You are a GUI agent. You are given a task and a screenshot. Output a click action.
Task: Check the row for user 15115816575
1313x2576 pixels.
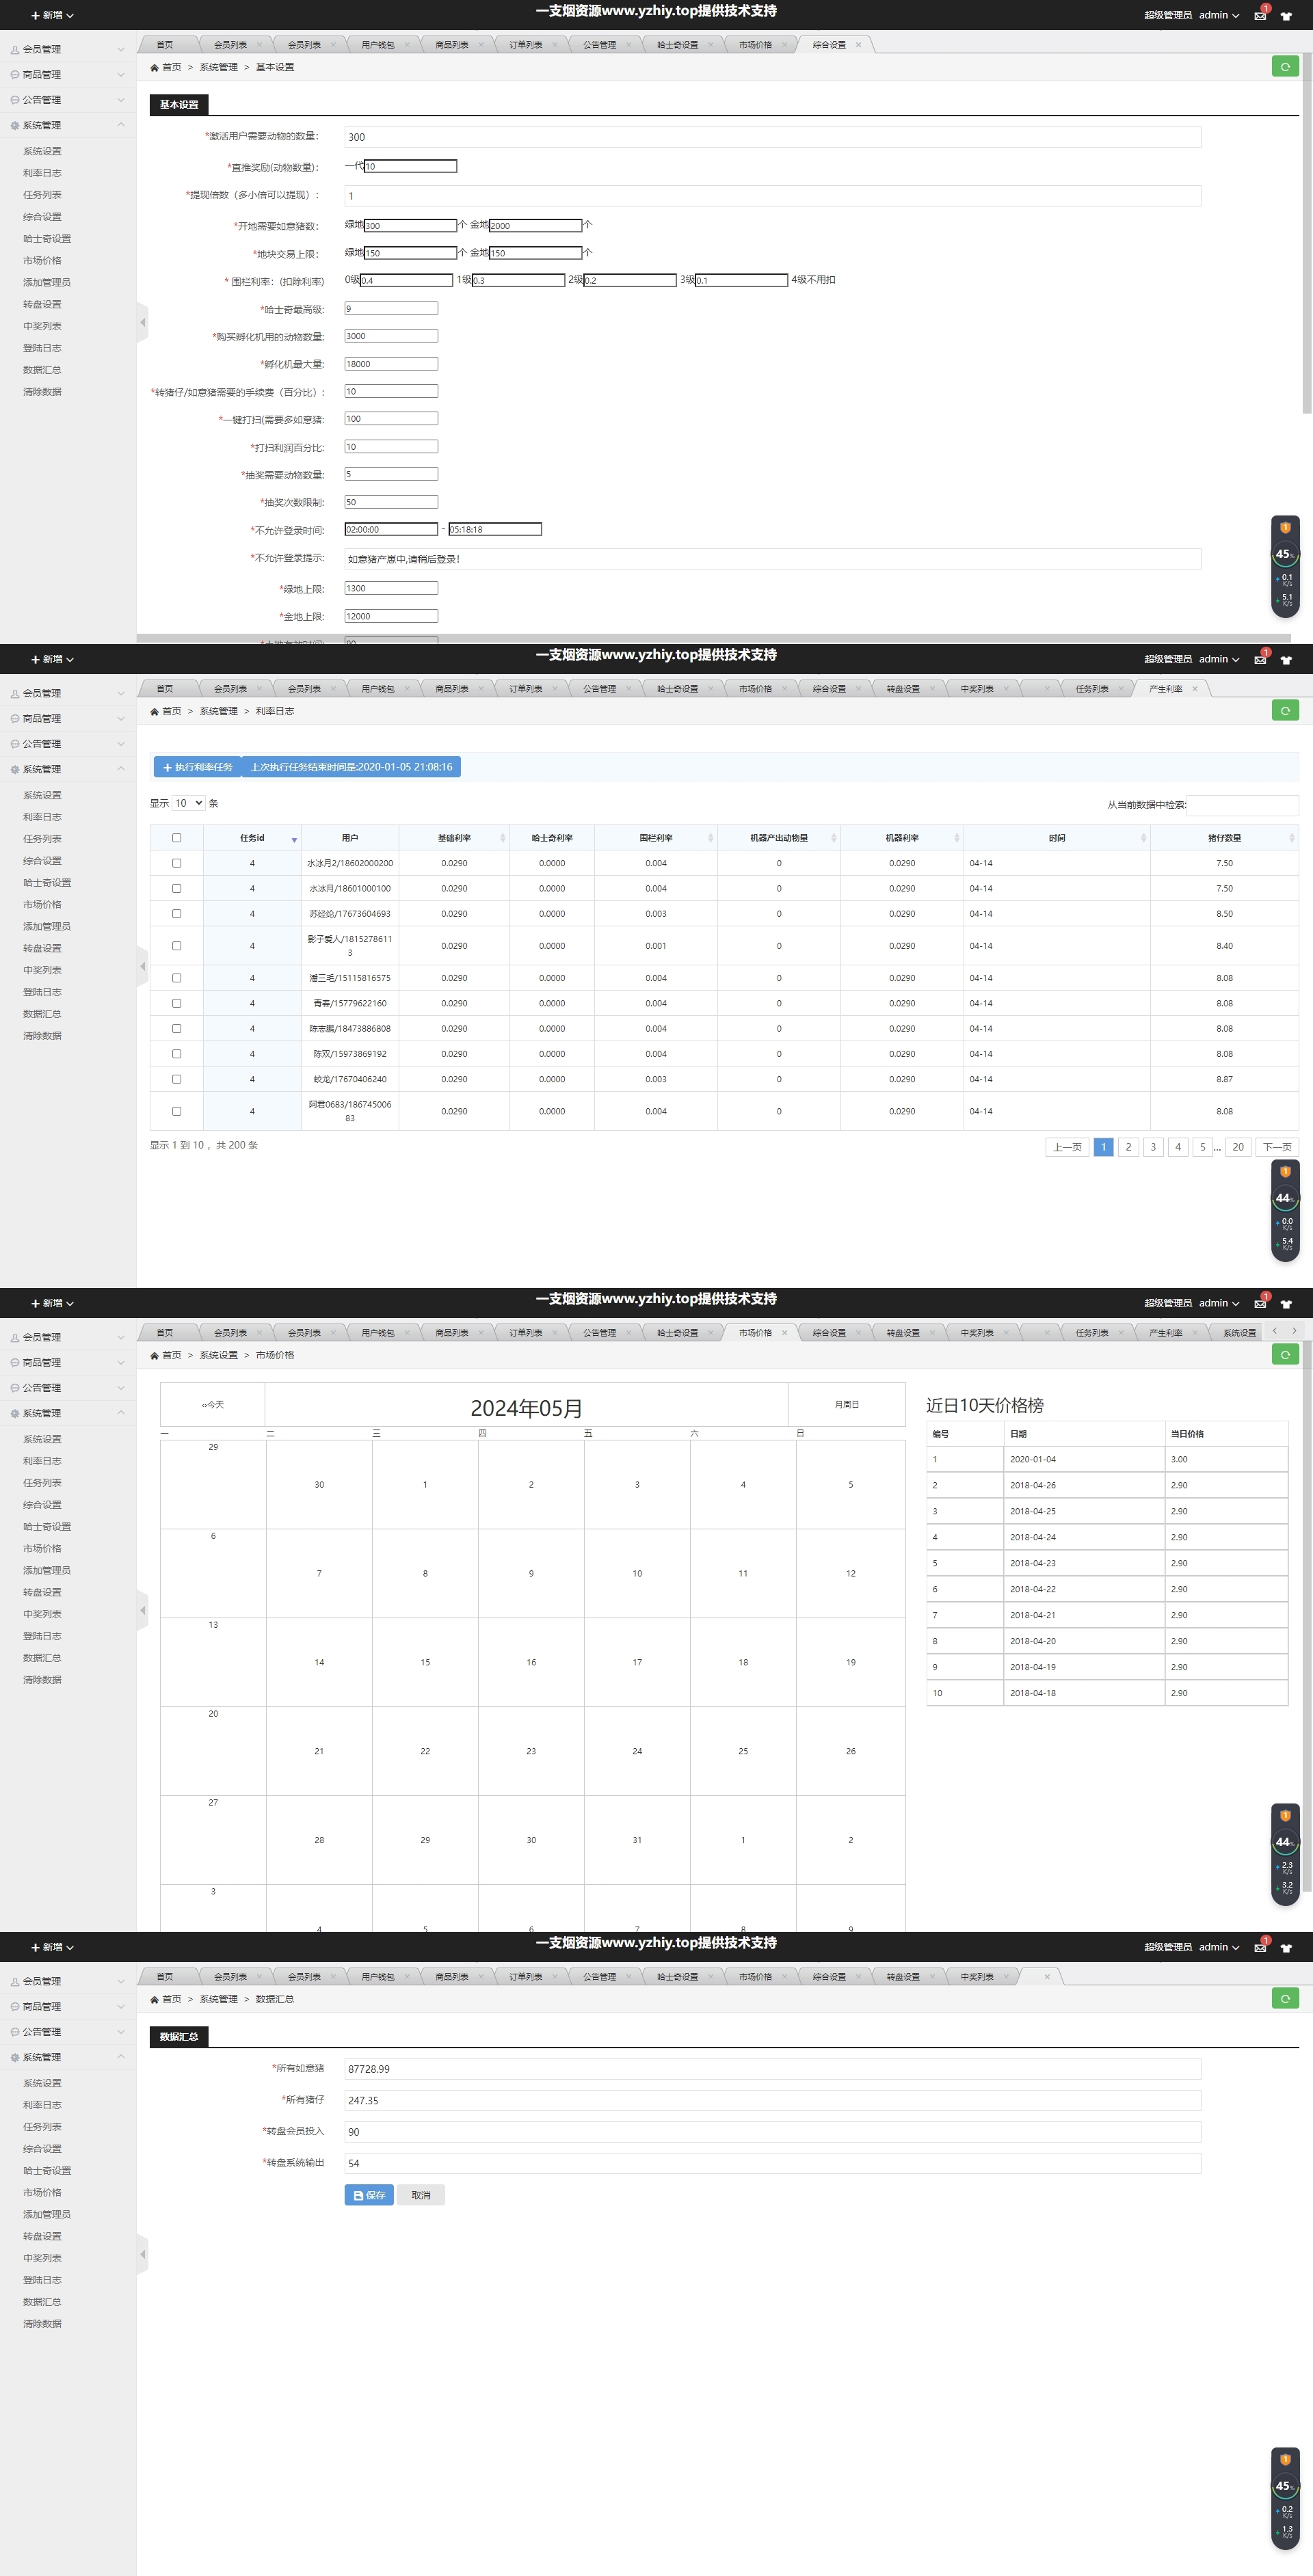coord(177,978)
